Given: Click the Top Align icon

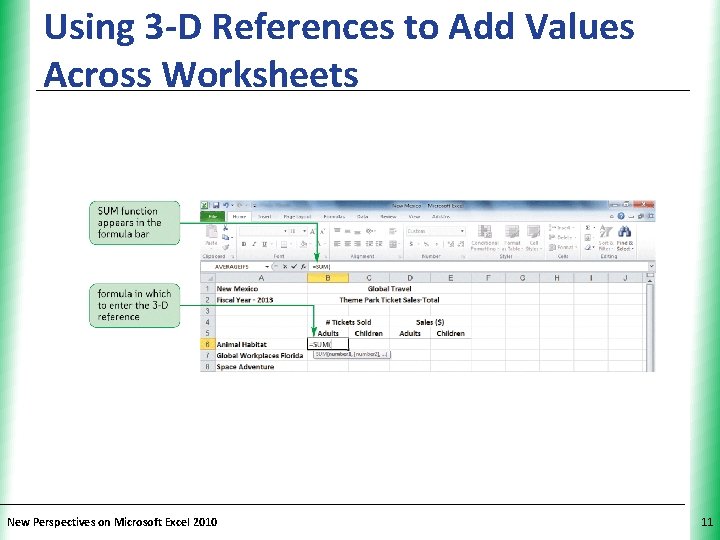Looking at the screenshot, I should point(338,231).
